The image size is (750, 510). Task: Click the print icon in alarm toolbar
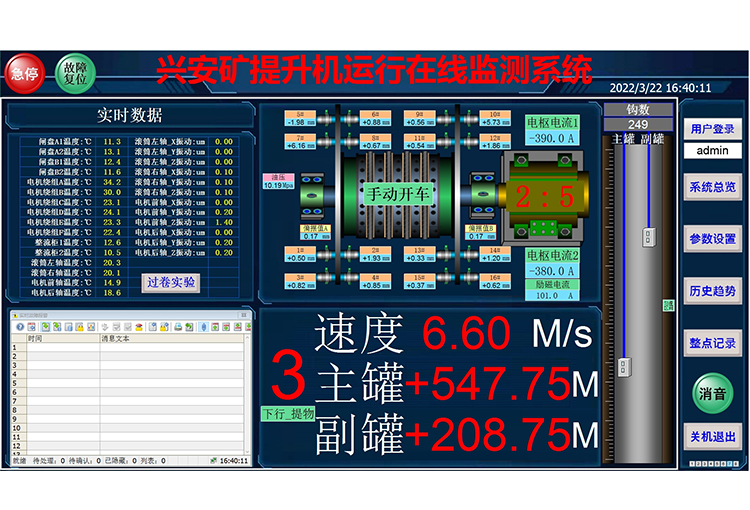pyautogui.click(x=177, y=327)
